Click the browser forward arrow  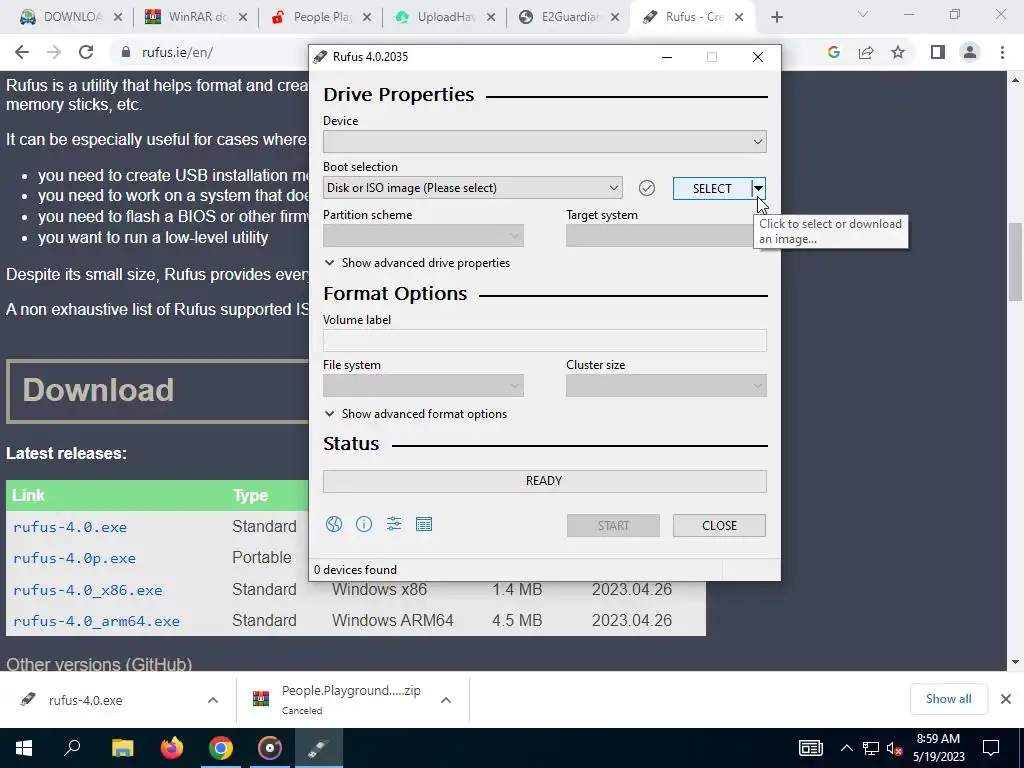point(54,52)
